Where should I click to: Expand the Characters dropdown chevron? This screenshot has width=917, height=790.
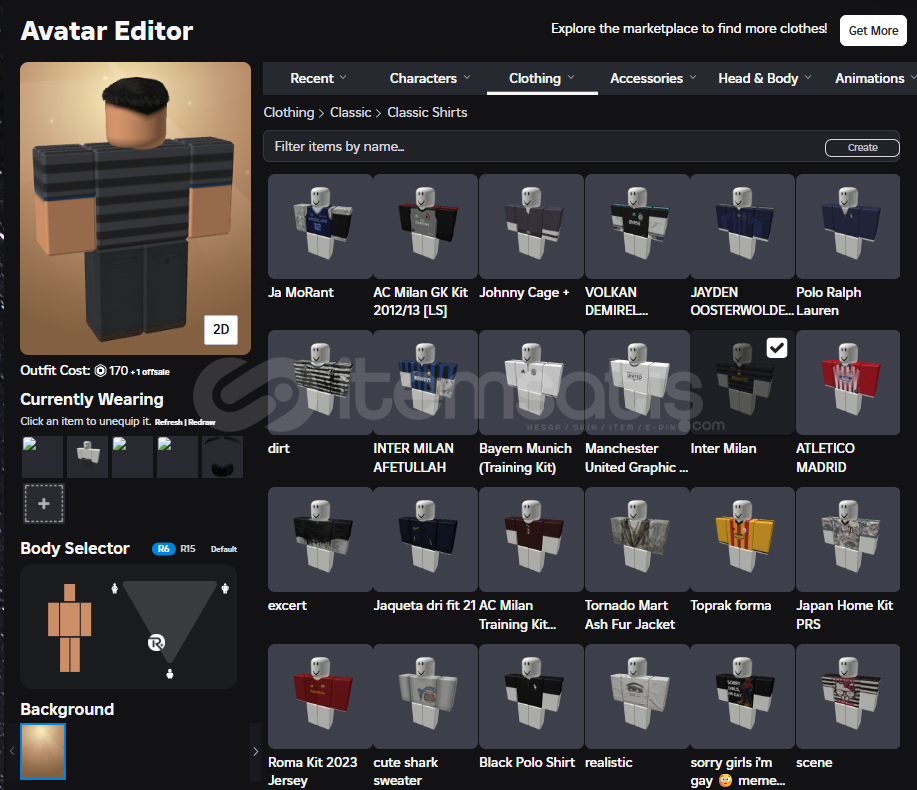[467, 77]
